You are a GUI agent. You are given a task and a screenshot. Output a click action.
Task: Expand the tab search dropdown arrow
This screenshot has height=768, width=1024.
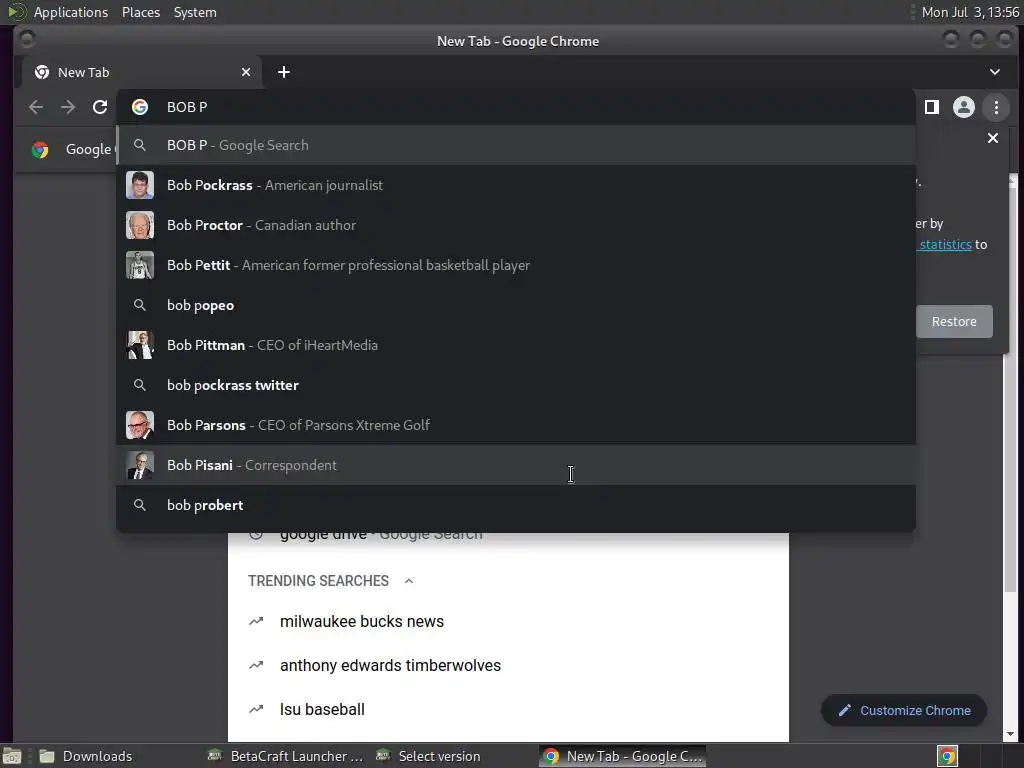pos(995,72)
